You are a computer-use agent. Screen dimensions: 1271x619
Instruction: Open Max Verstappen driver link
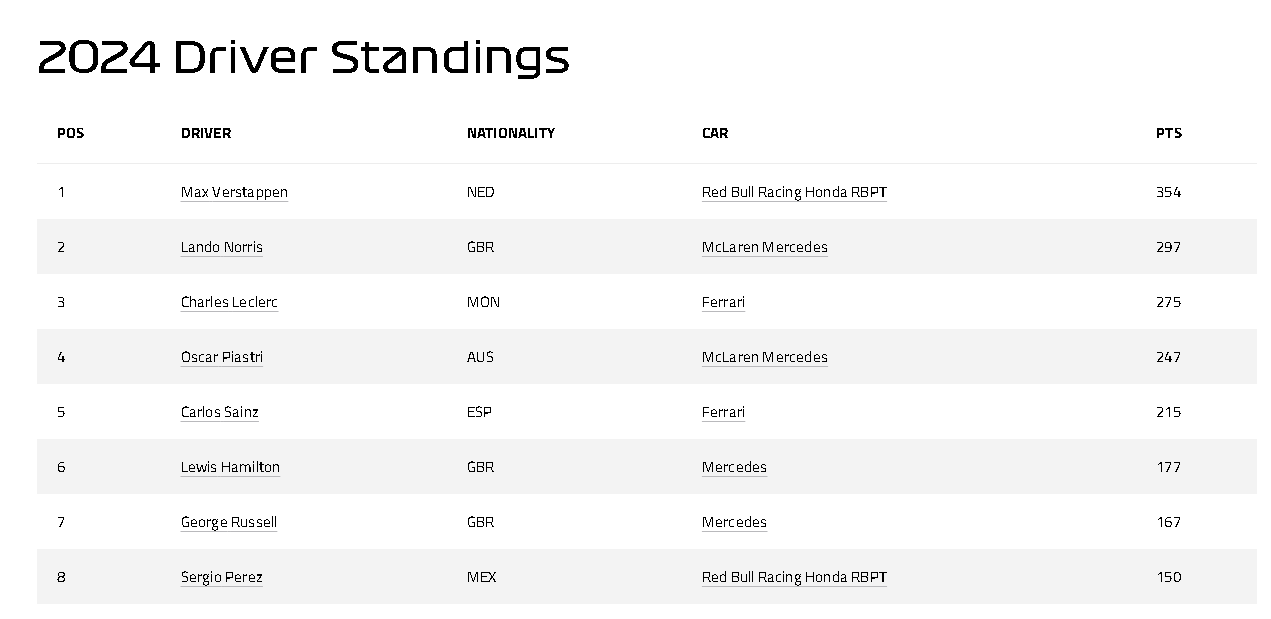(234, 192)
